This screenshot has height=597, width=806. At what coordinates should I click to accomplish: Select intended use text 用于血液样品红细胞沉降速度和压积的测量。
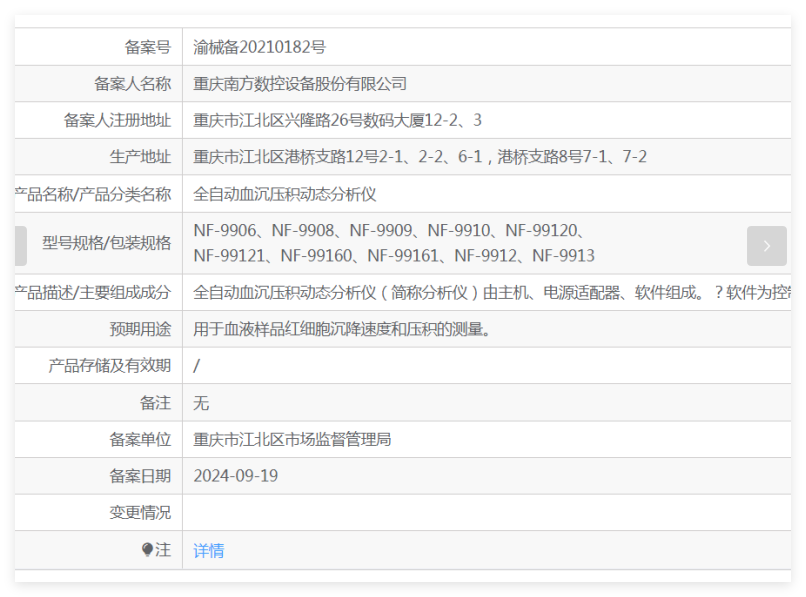tap(342, 329)
